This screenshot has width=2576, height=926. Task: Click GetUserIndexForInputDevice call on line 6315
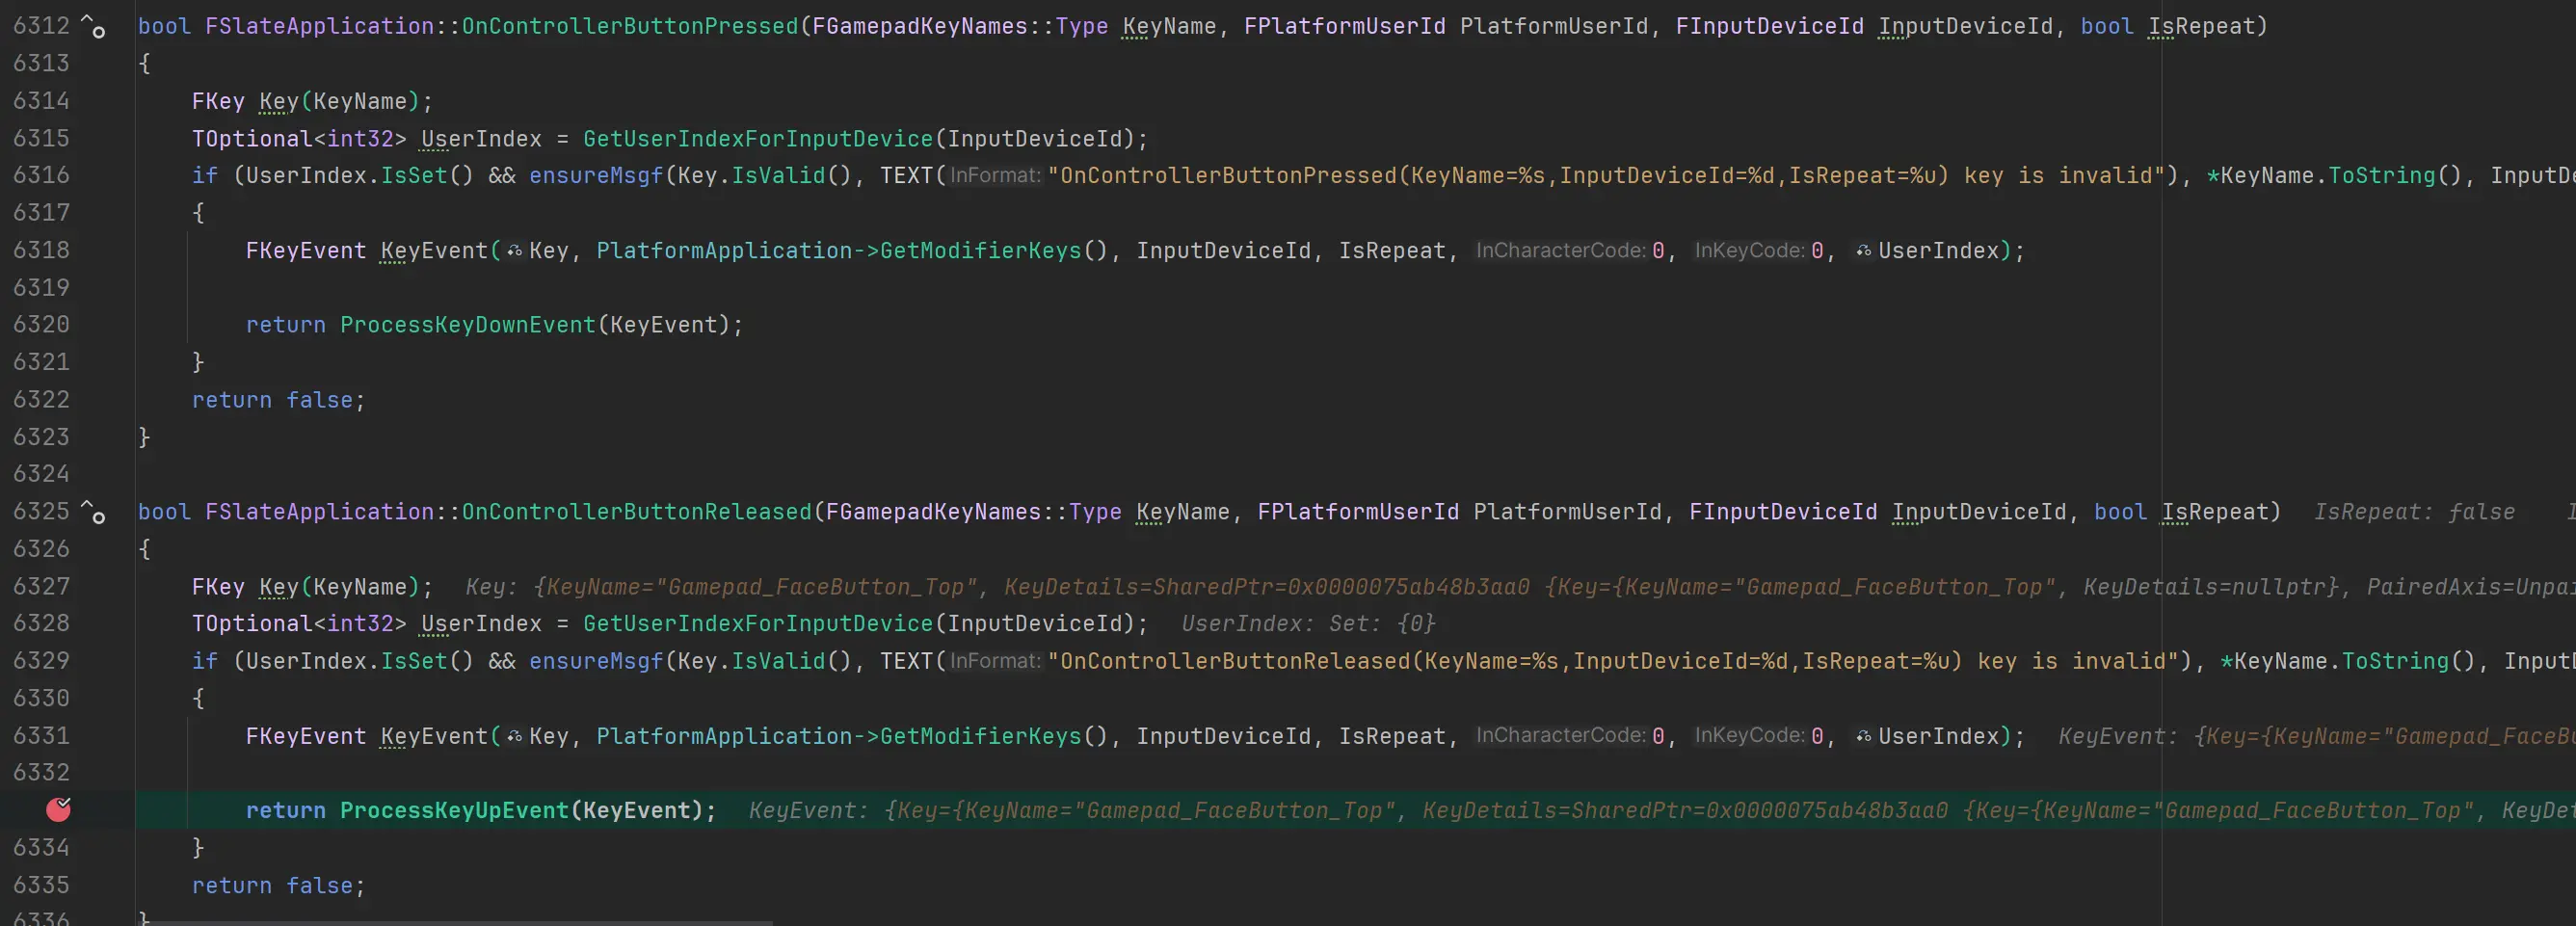(757, 139)
